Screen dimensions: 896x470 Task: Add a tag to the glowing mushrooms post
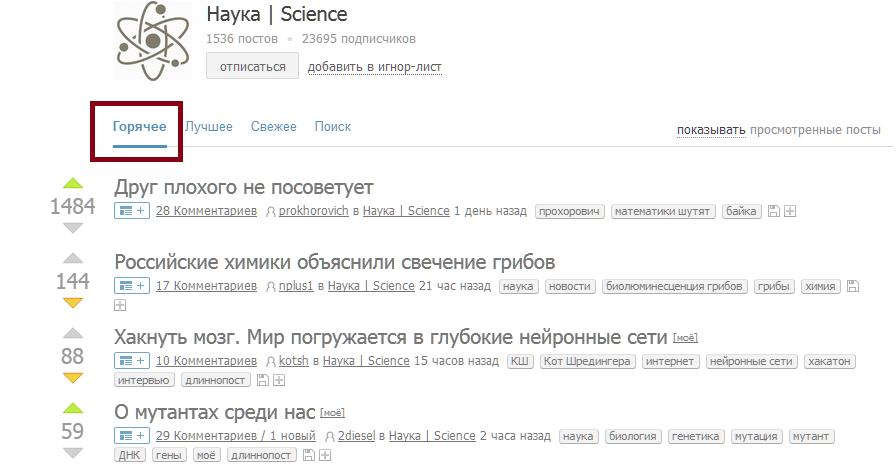pos(120,305)
